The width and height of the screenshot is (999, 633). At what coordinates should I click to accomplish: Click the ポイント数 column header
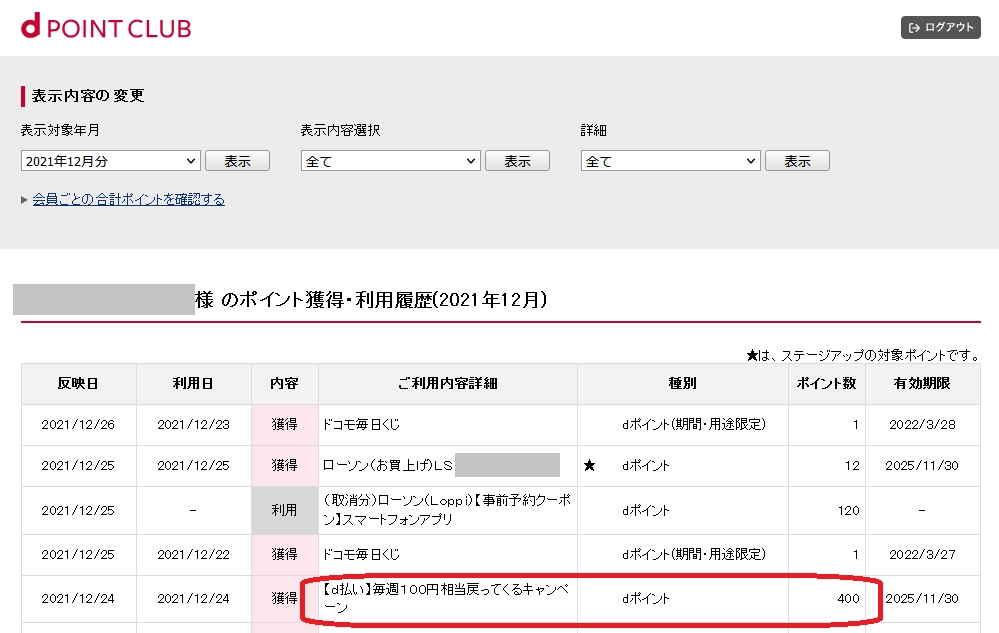coord(826,383)
